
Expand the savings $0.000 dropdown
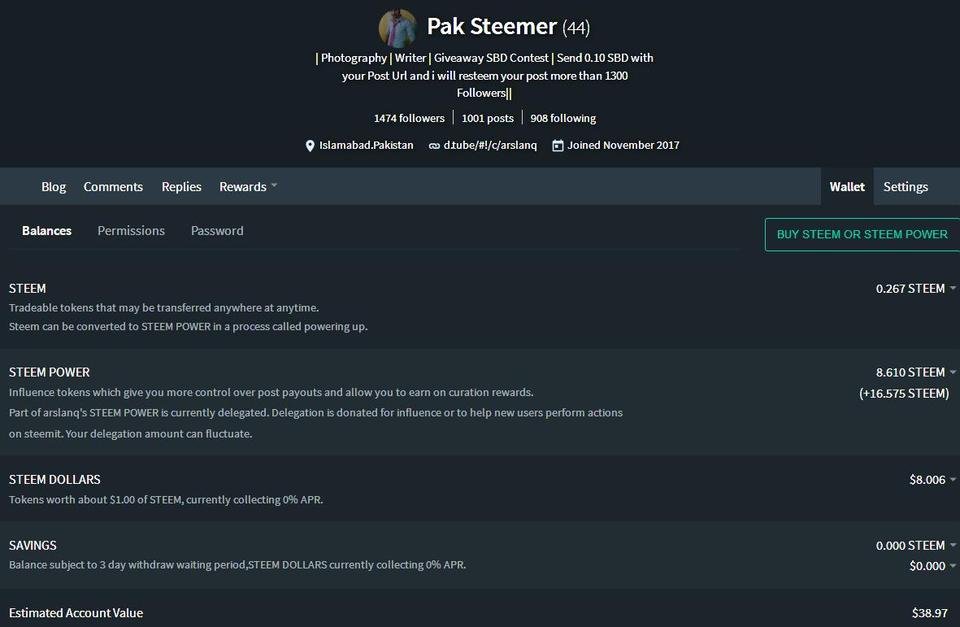[932, 566]
